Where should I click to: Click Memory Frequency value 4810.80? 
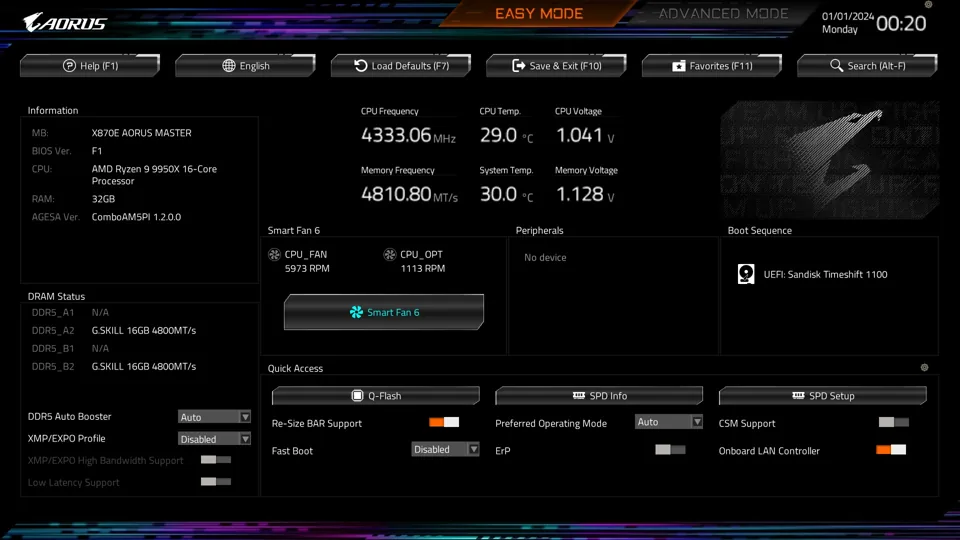[396, 194]
